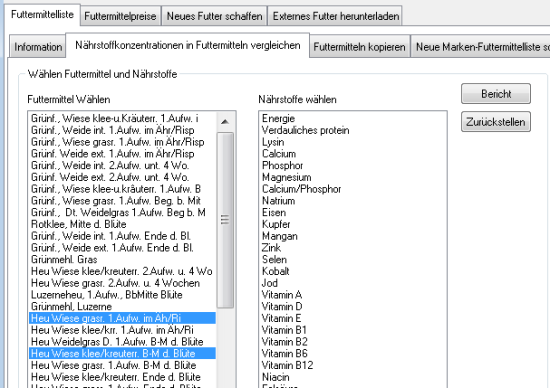Open the Externes Futter herunterladen tab
550x388 pixels.
pyautogui.click(x=335, y=16)
